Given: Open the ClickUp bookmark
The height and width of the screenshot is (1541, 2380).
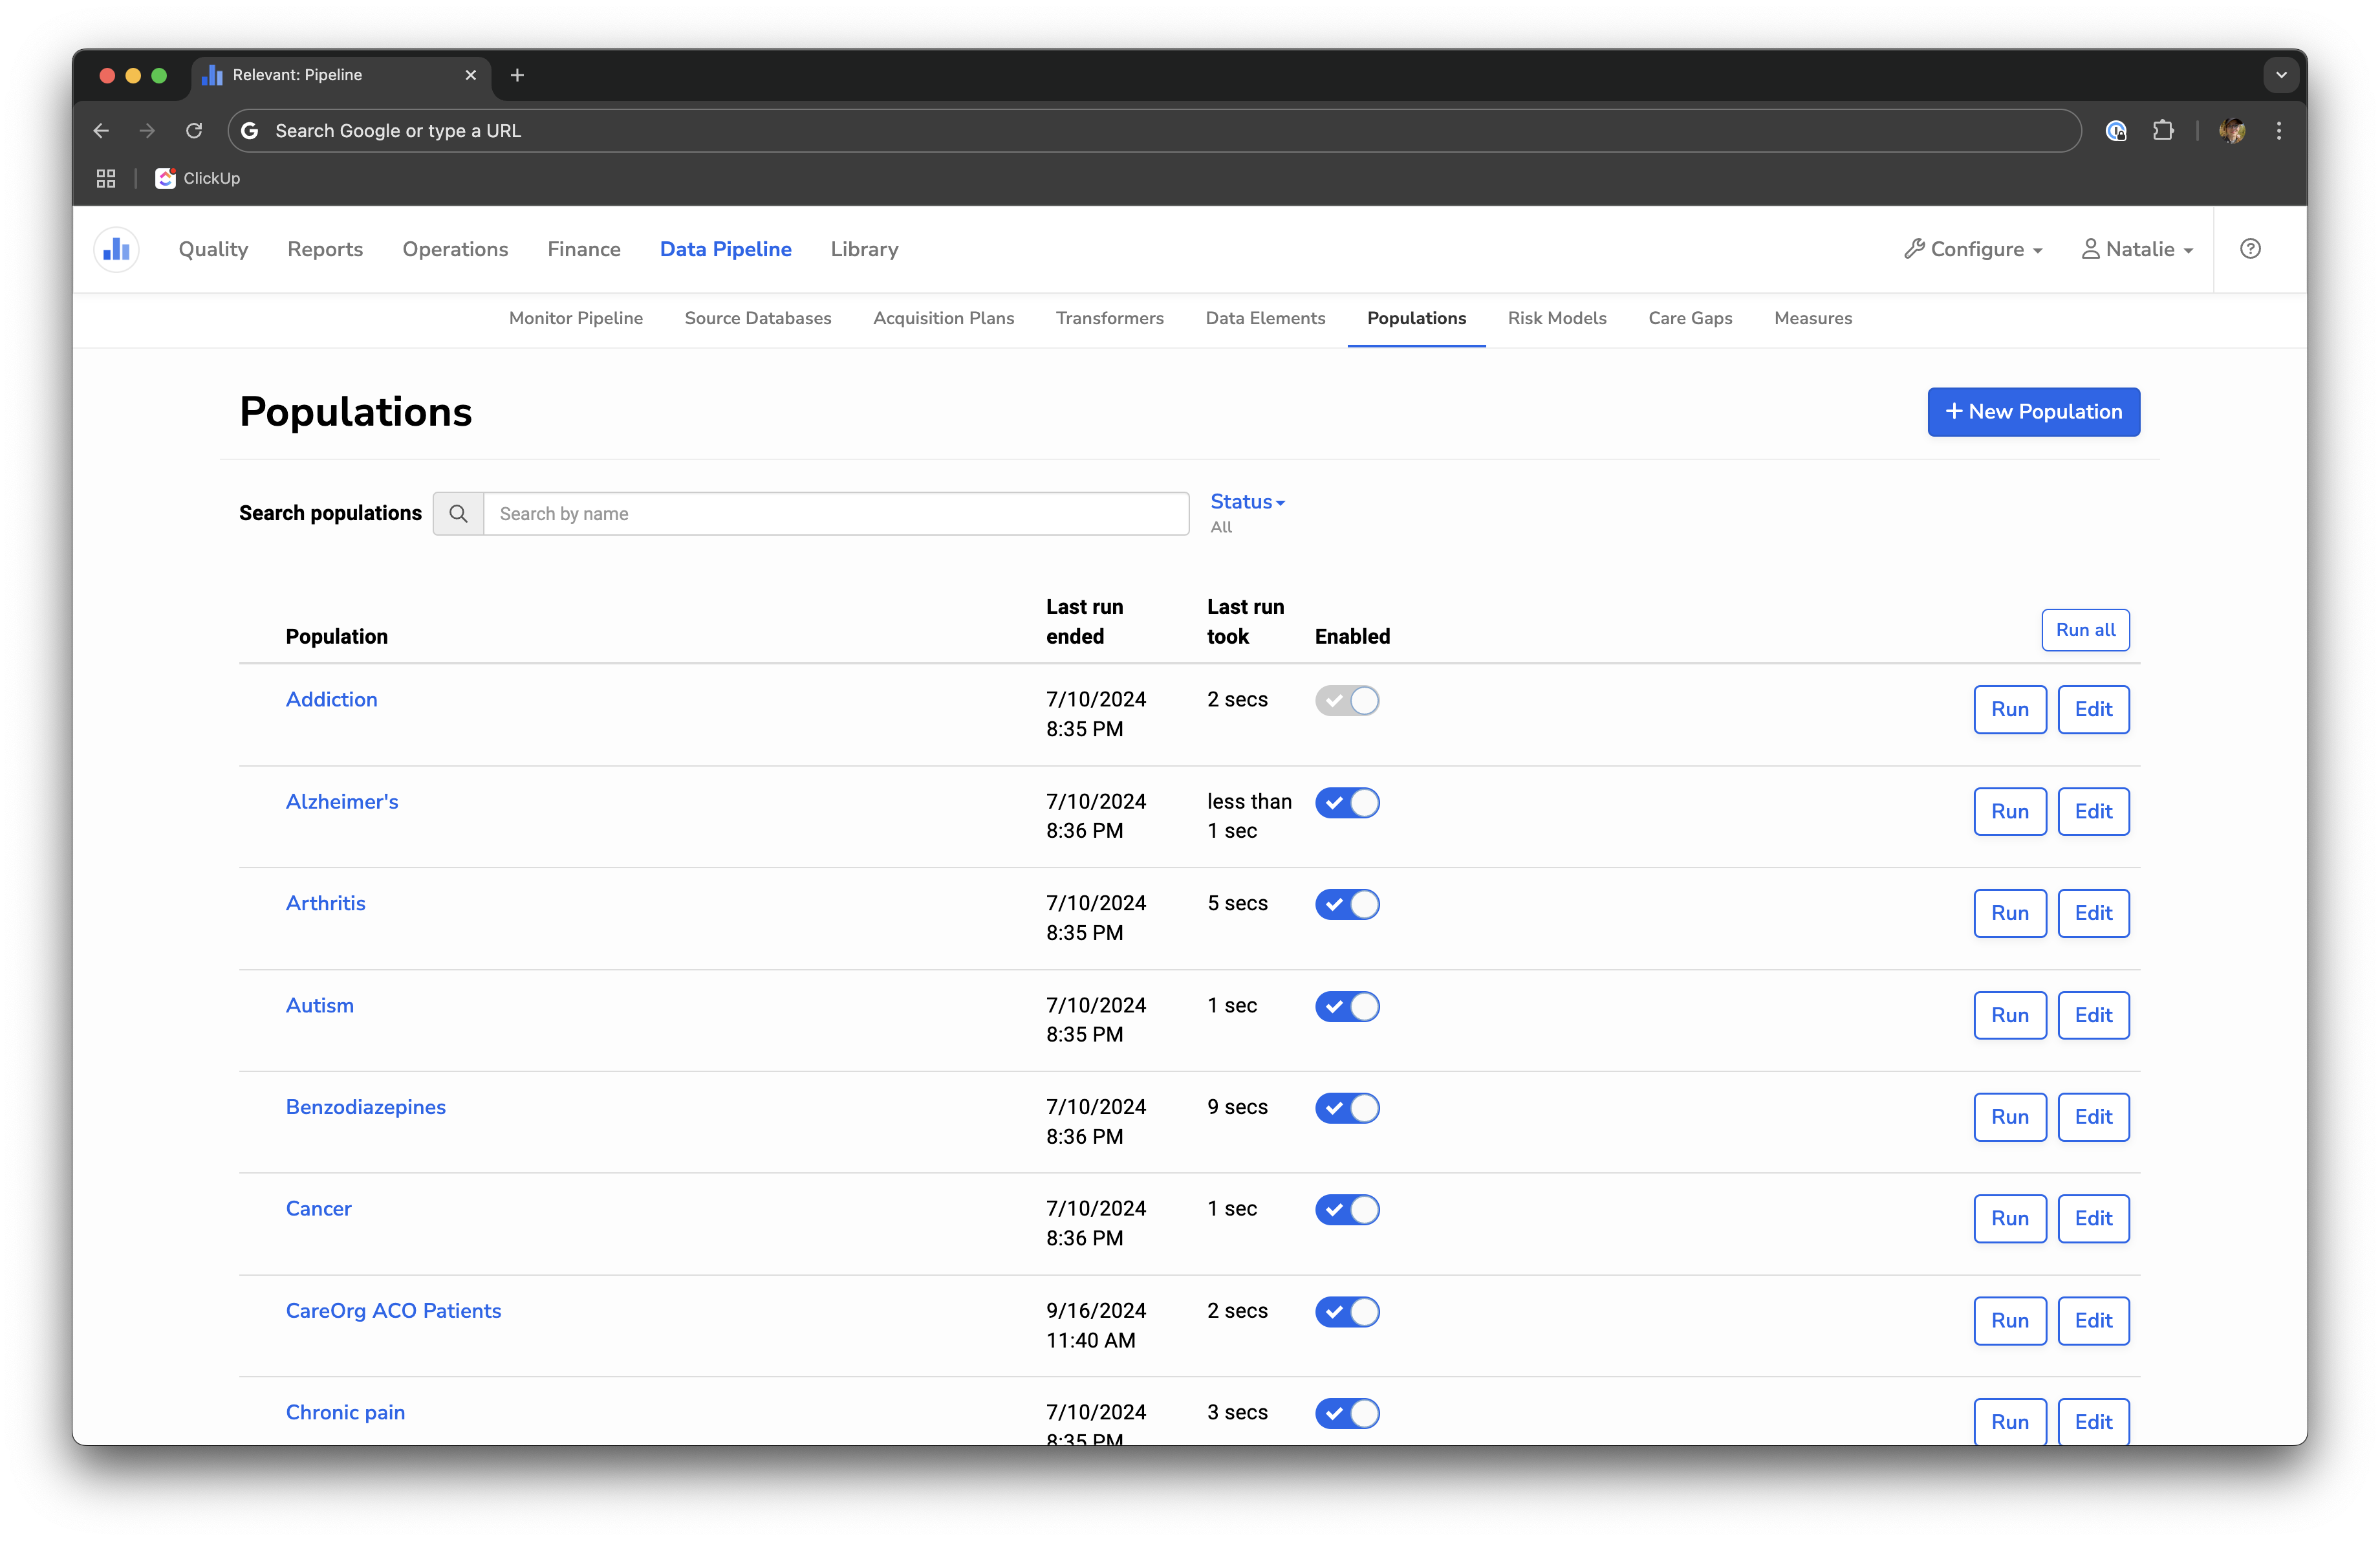Looking at the screenshot, I should click(x=198, y=178).
